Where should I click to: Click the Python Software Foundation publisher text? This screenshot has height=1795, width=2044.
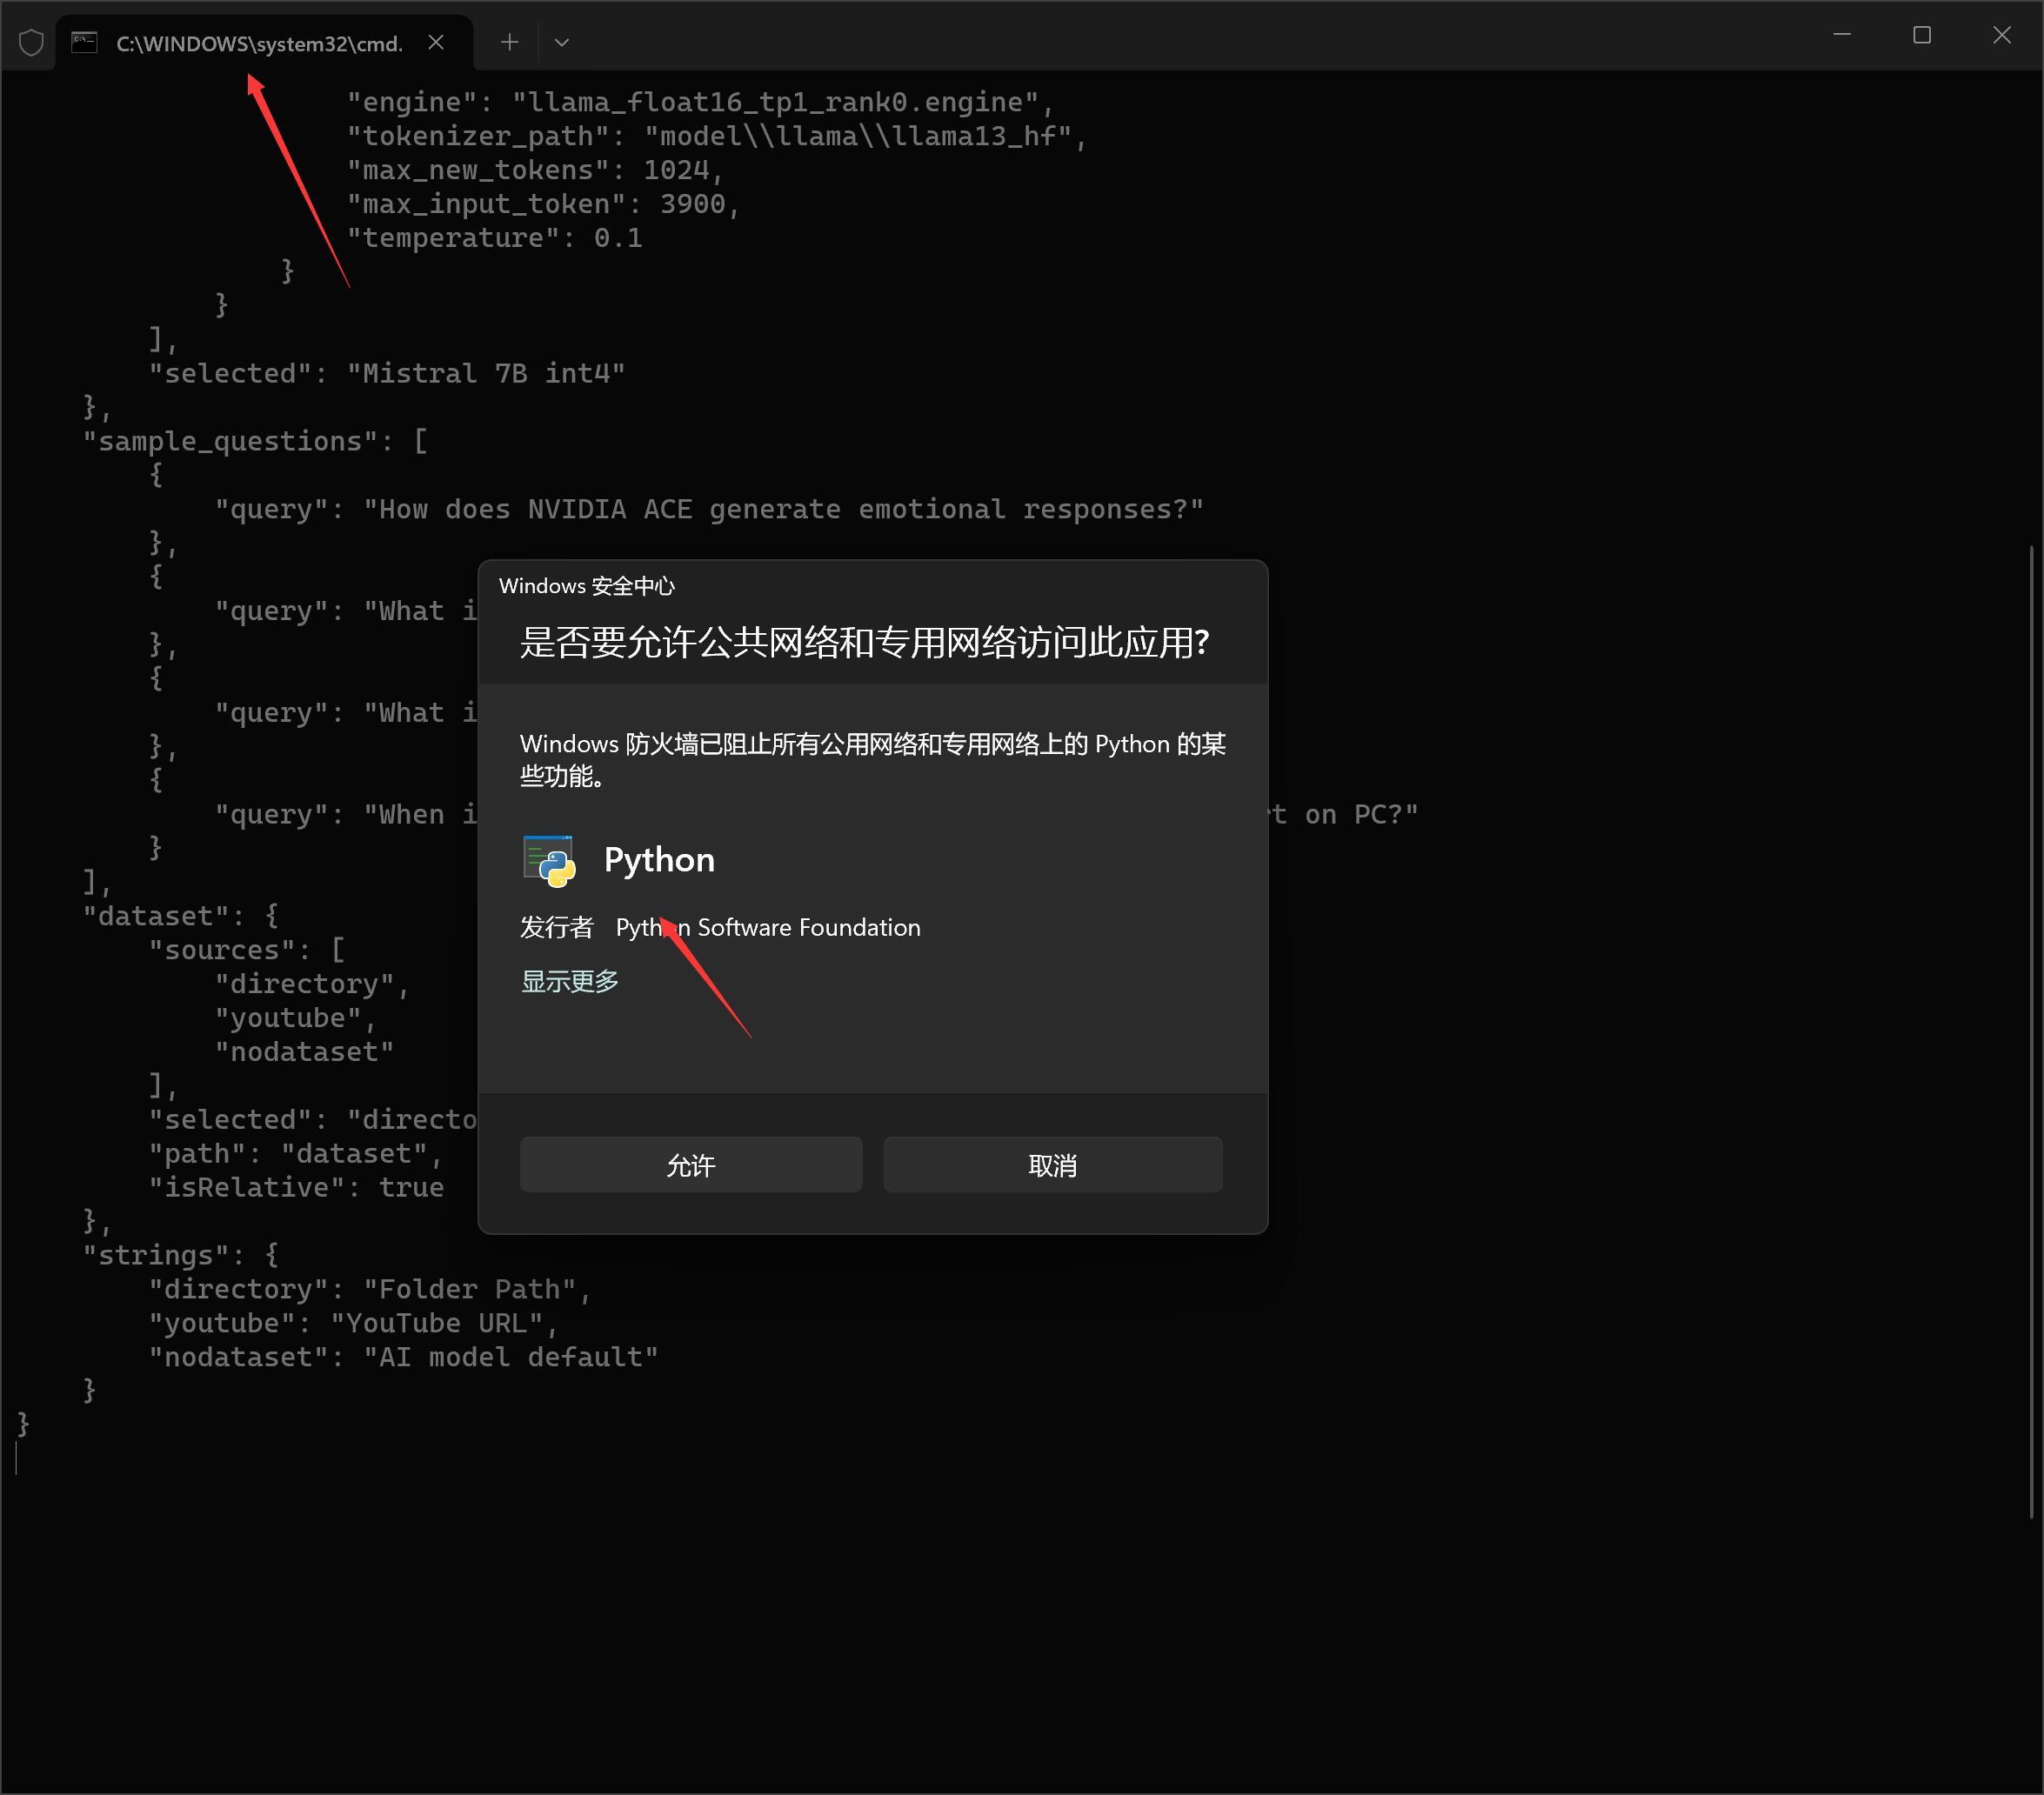click(x=768, y=927)
